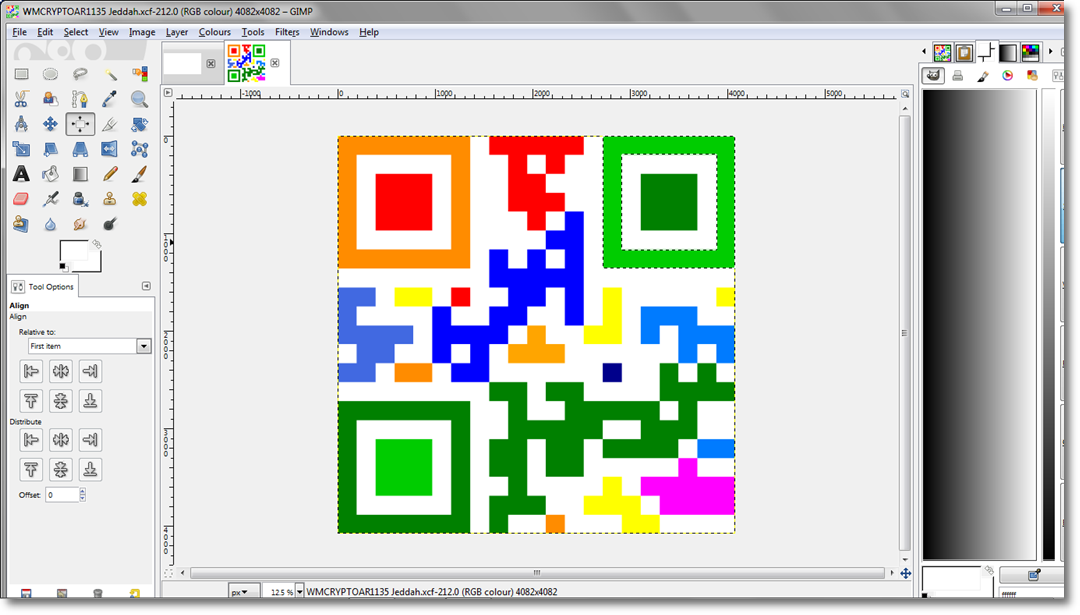1080x615 pixels.
Task: Open the Select menu
Action: pos(76,32)
